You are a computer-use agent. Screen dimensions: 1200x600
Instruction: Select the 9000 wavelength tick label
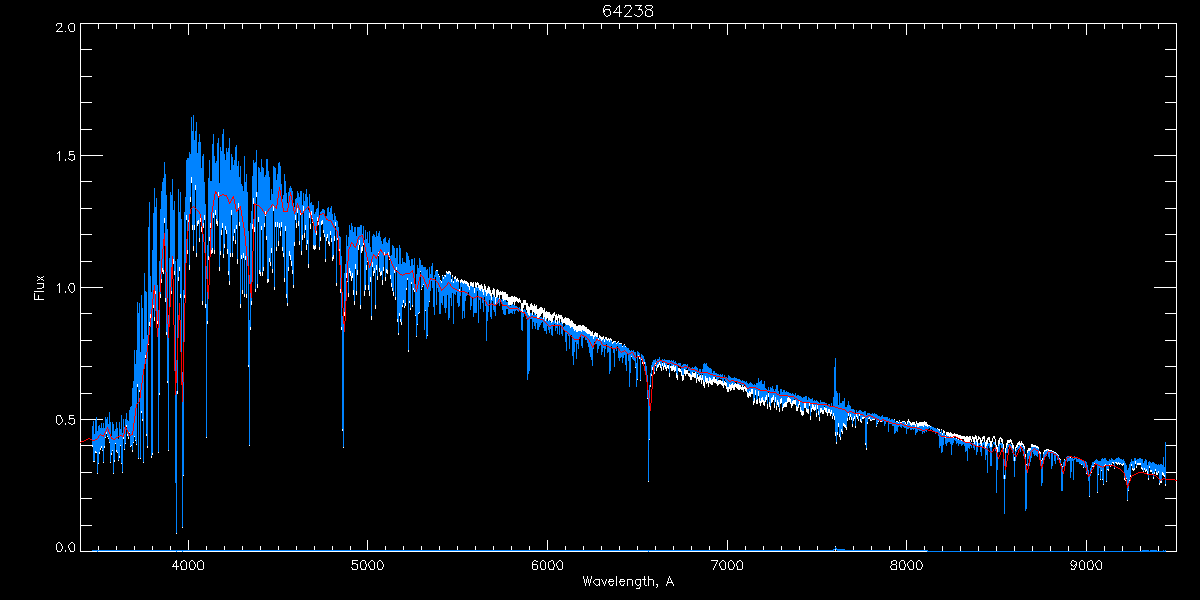click(x=1086, y=563)
